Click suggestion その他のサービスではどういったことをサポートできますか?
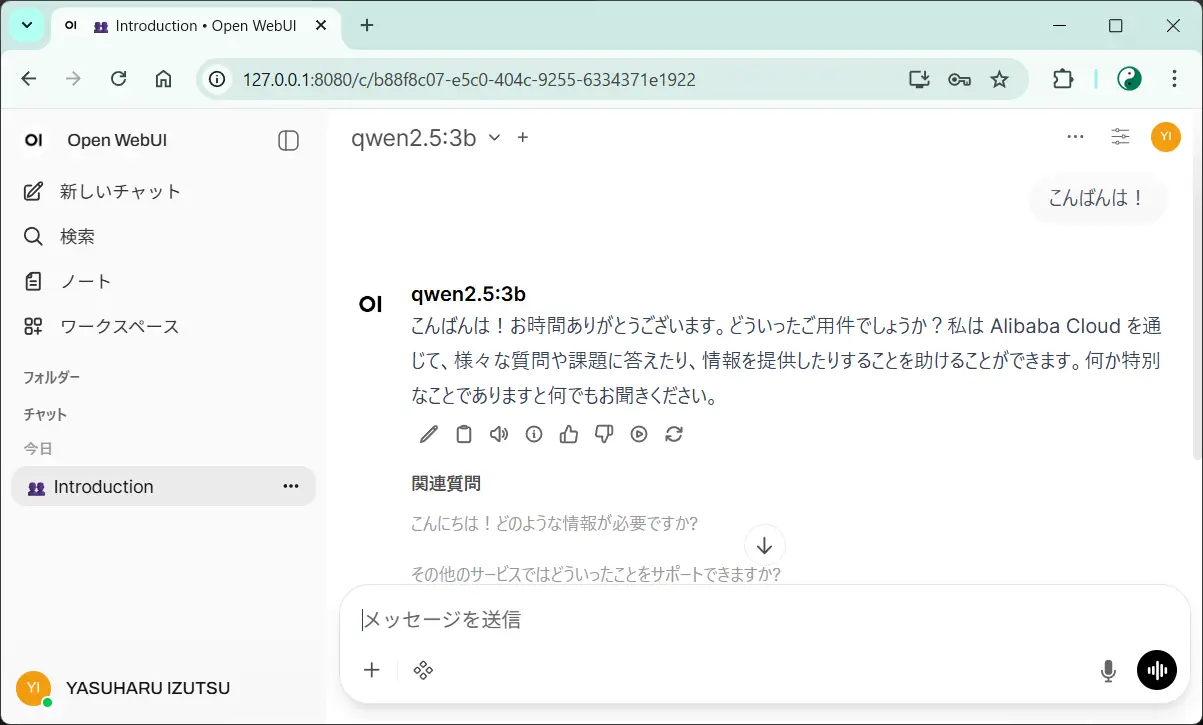The width and height of the screenshot is (1203, 725). coord(595,574)
